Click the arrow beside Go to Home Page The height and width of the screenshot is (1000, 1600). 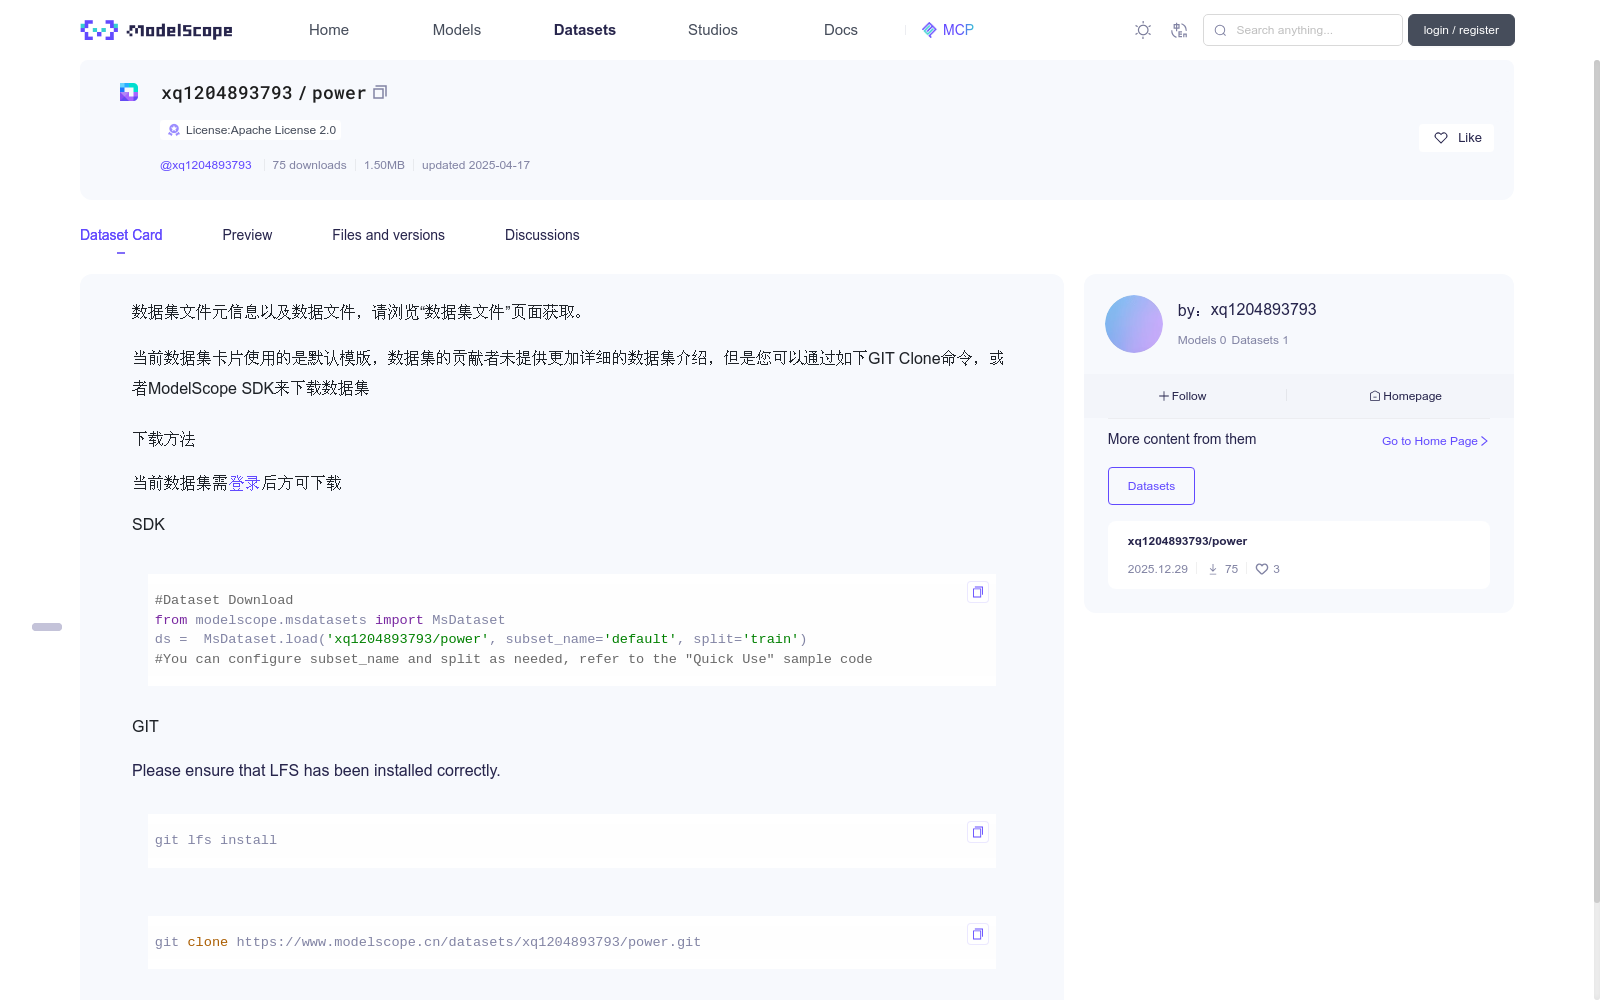coord(1485,441)
